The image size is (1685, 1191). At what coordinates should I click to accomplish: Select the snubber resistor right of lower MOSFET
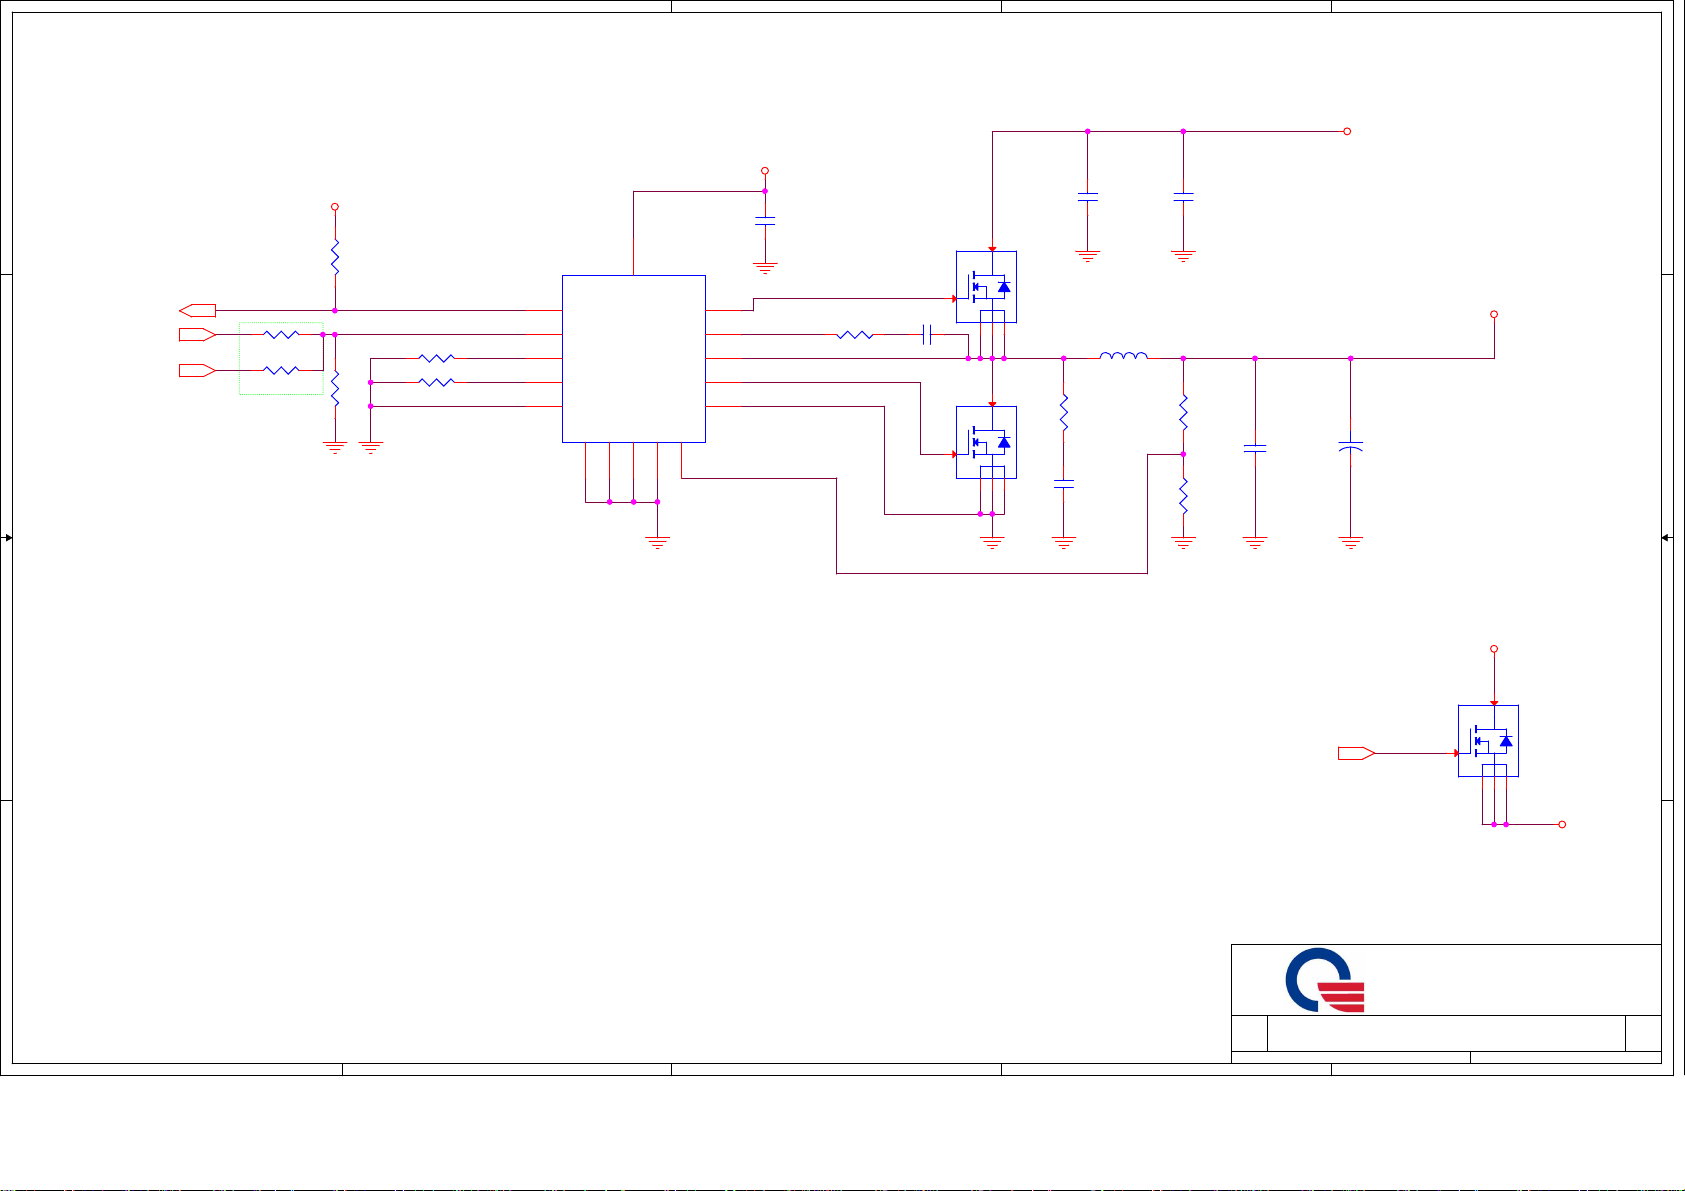1064,412
